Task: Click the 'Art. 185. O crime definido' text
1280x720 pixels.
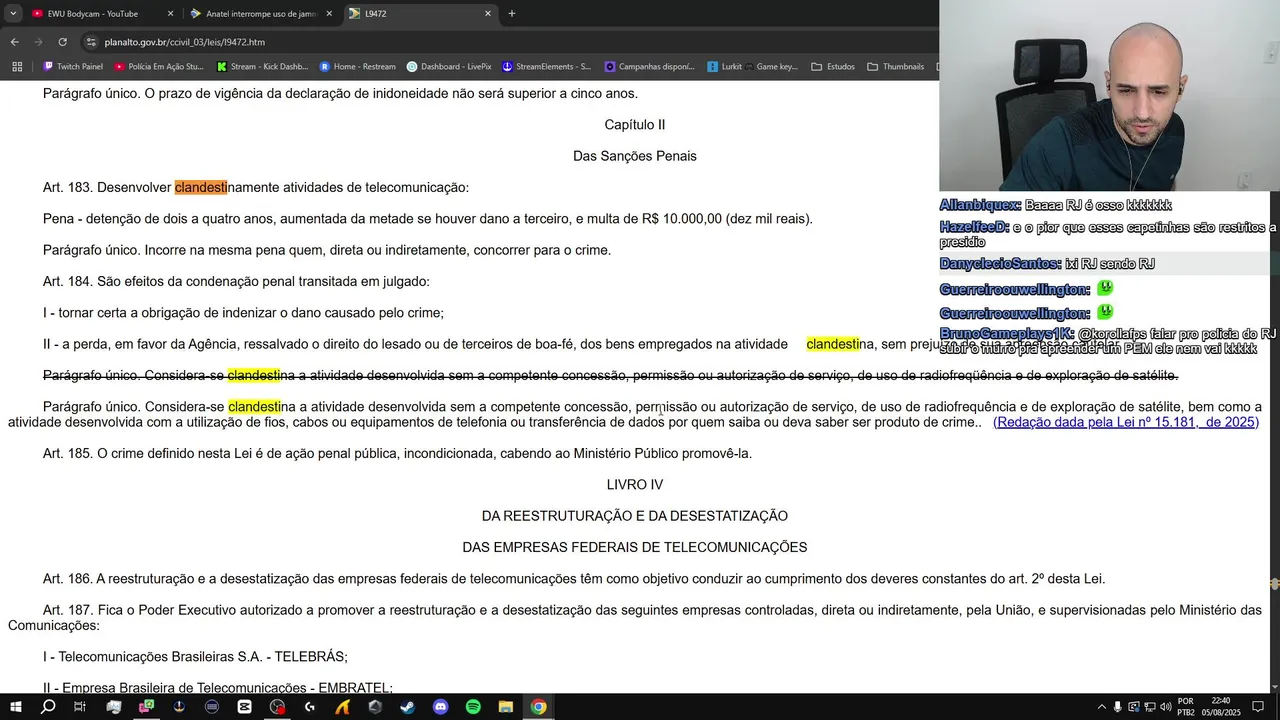Action: pos(397,453)
